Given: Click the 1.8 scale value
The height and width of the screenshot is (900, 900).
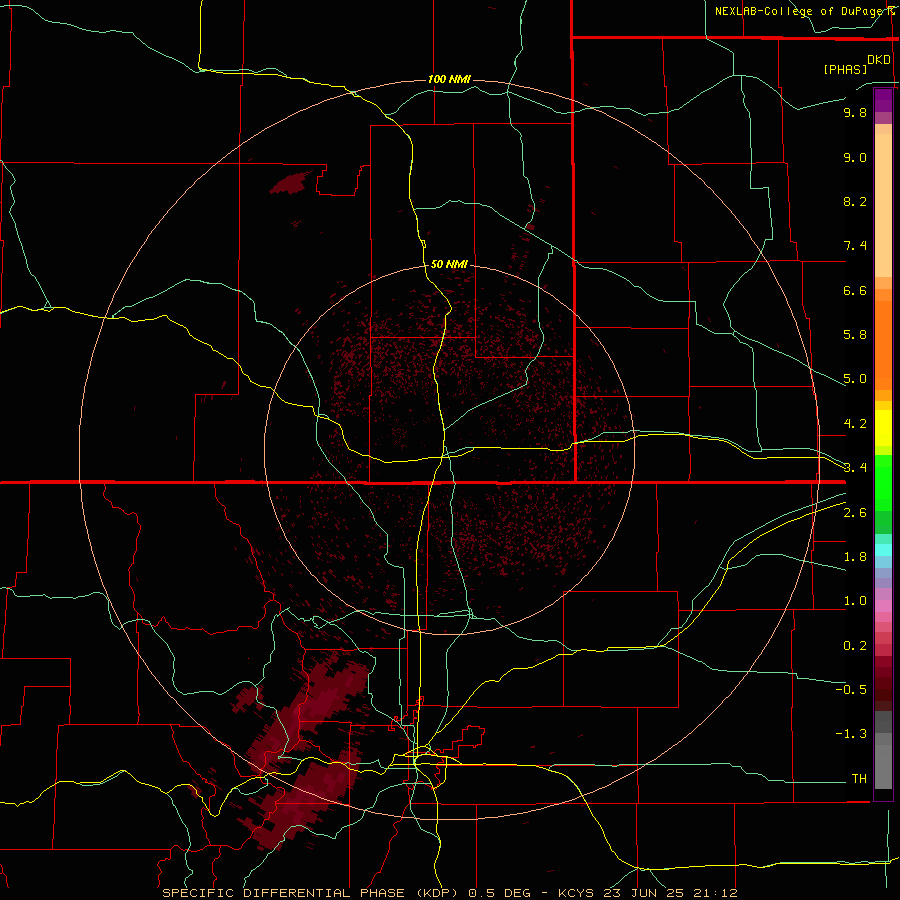Looking at the screenshot, I should pos(855,557).
